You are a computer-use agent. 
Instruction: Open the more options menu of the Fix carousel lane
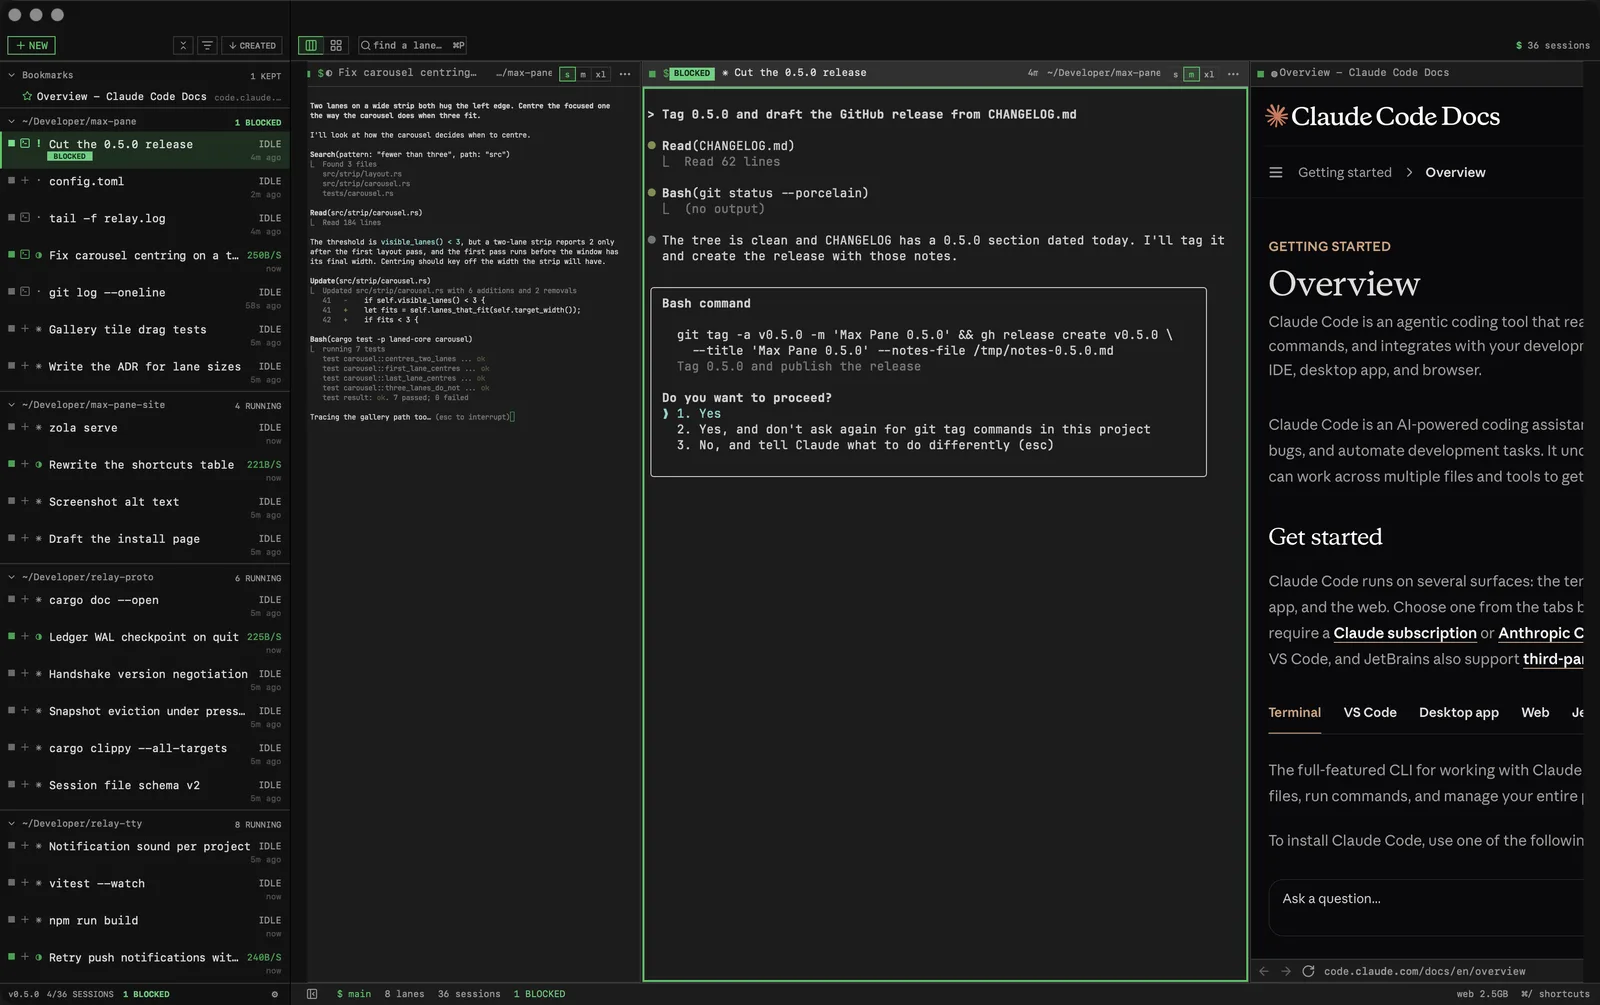[625, 74]
